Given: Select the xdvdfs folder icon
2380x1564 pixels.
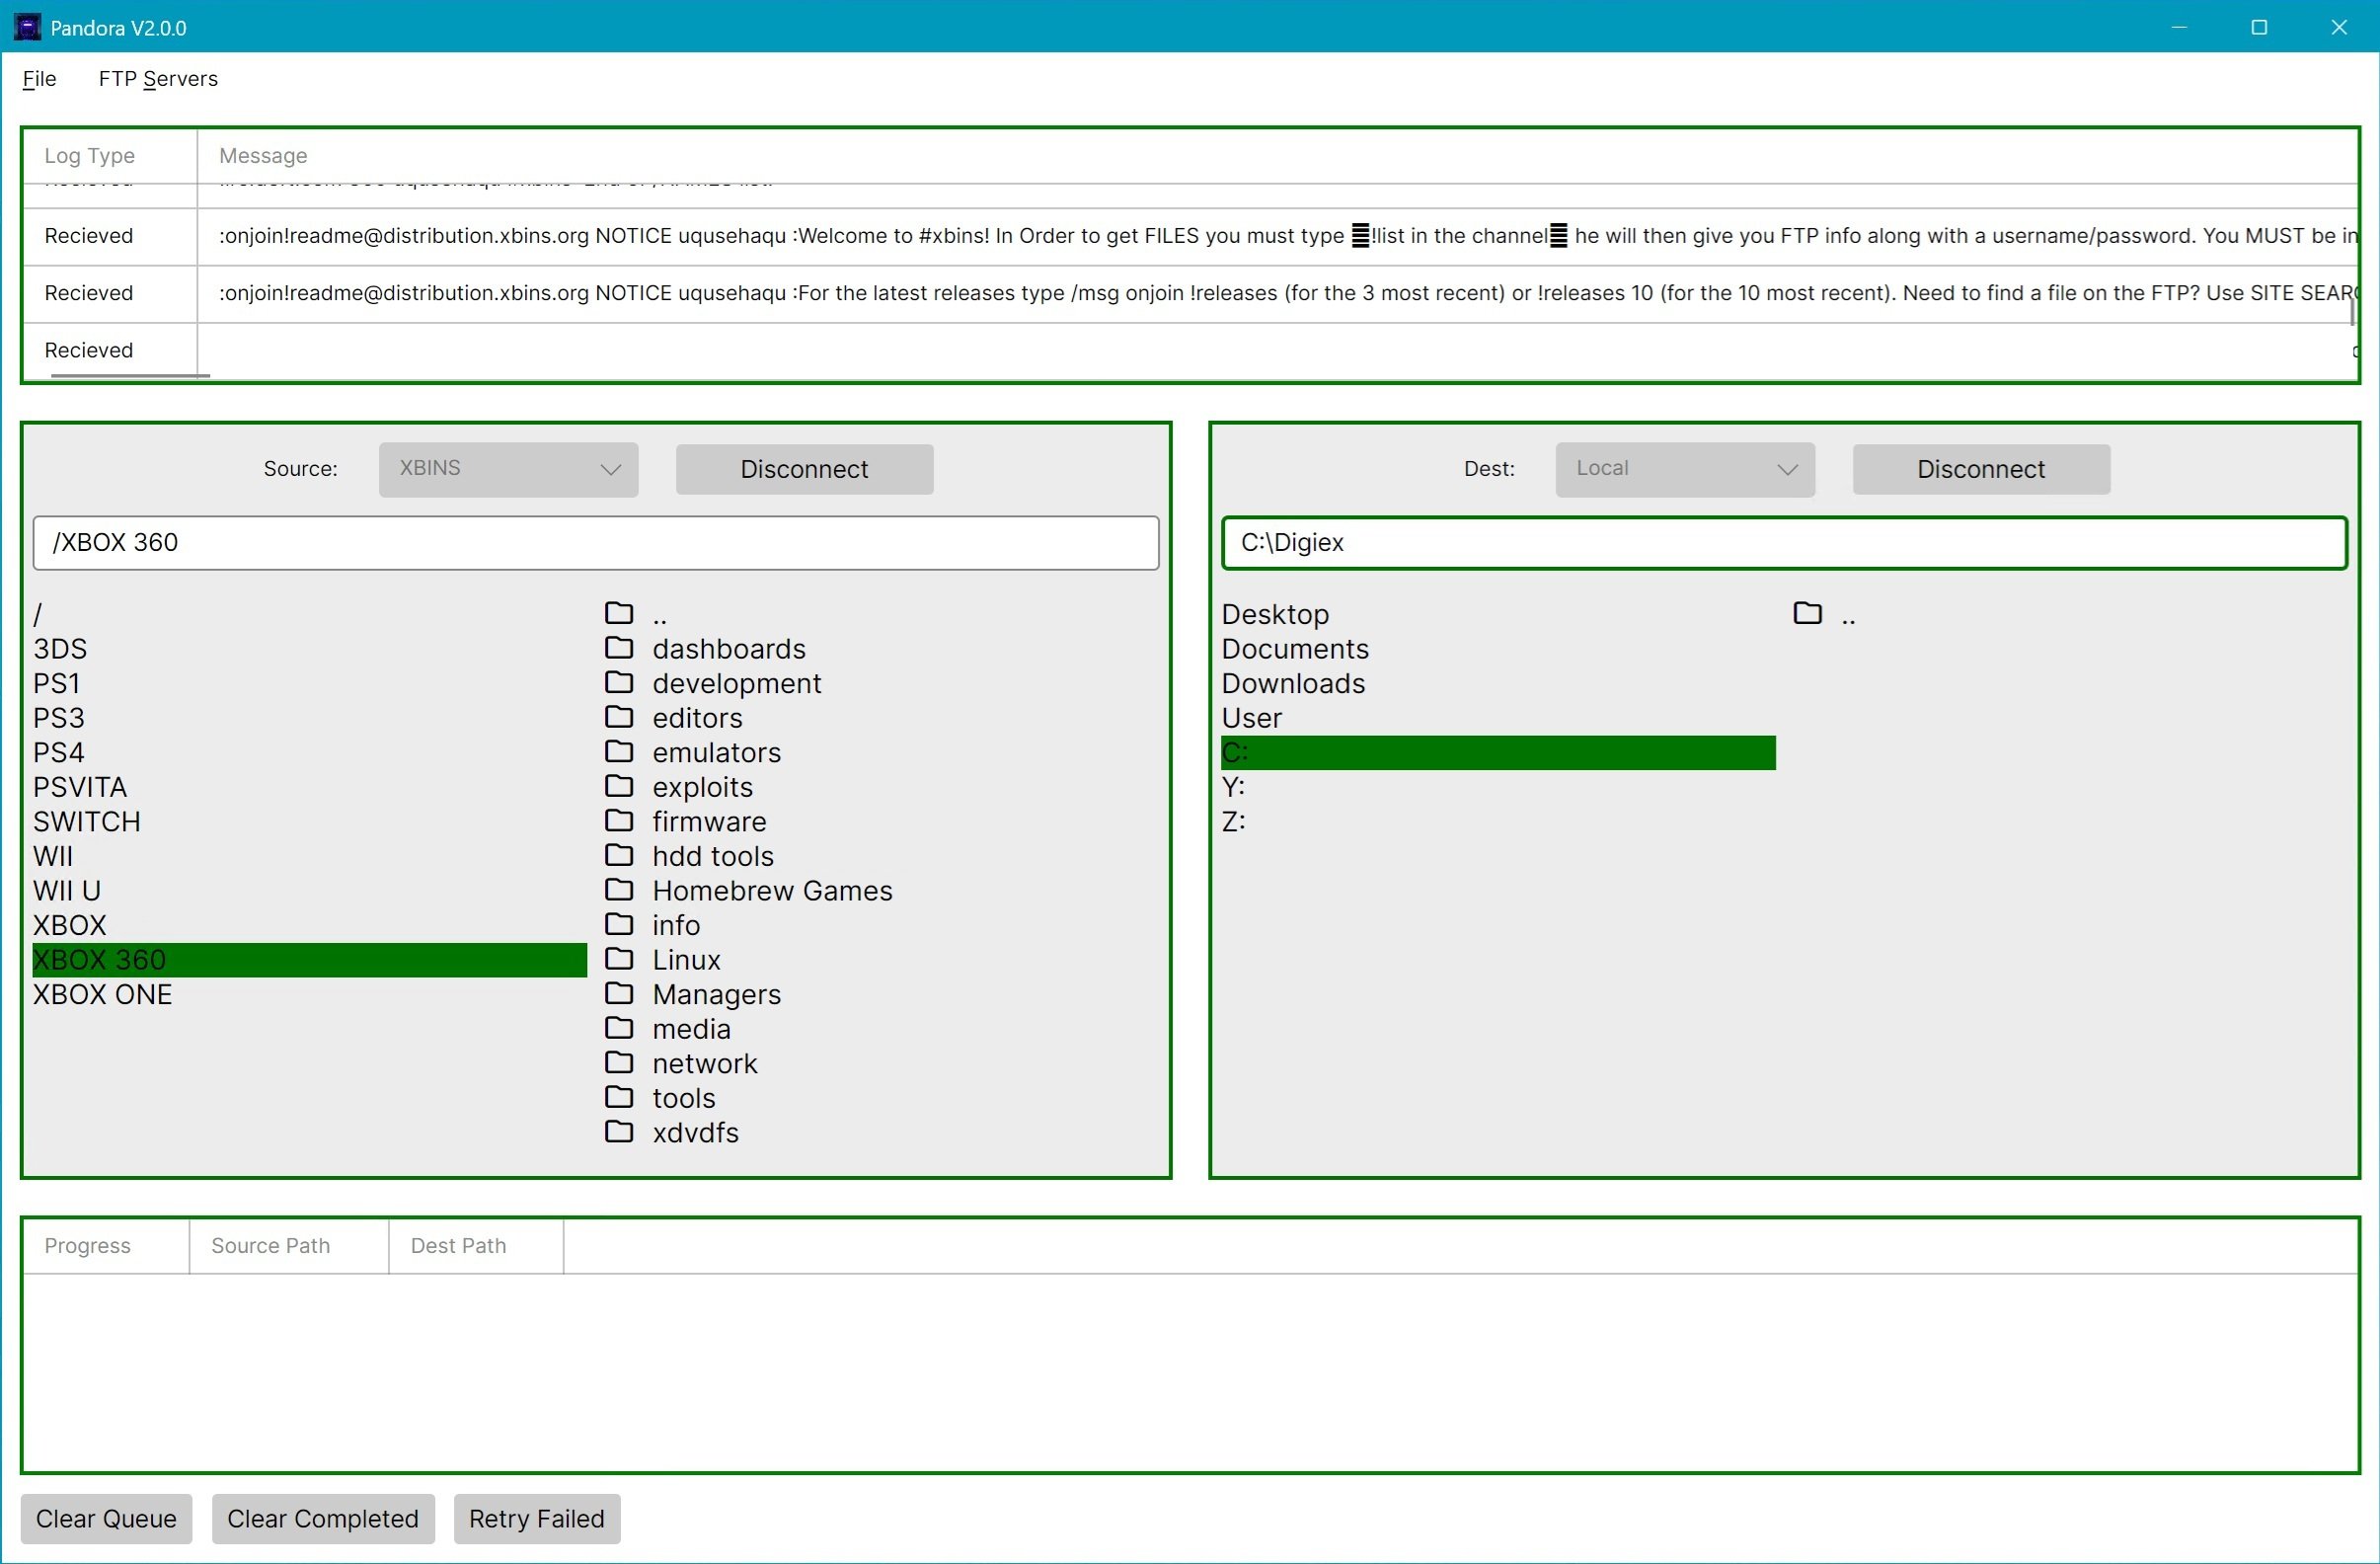Looking at the screenshot, I should [x=619, y=1132].
